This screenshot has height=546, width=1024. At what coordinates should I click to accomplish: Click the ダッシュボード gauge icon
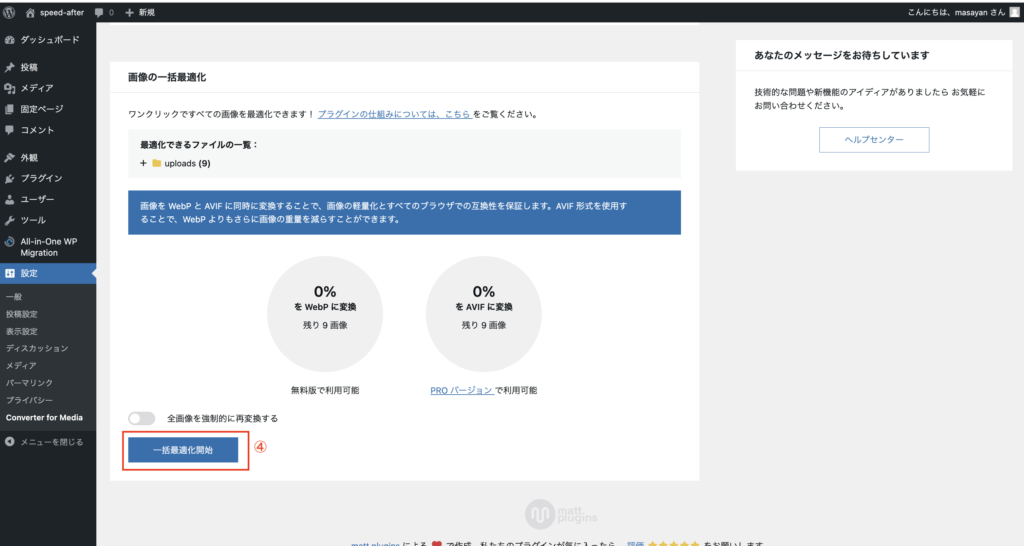point(9,40)
